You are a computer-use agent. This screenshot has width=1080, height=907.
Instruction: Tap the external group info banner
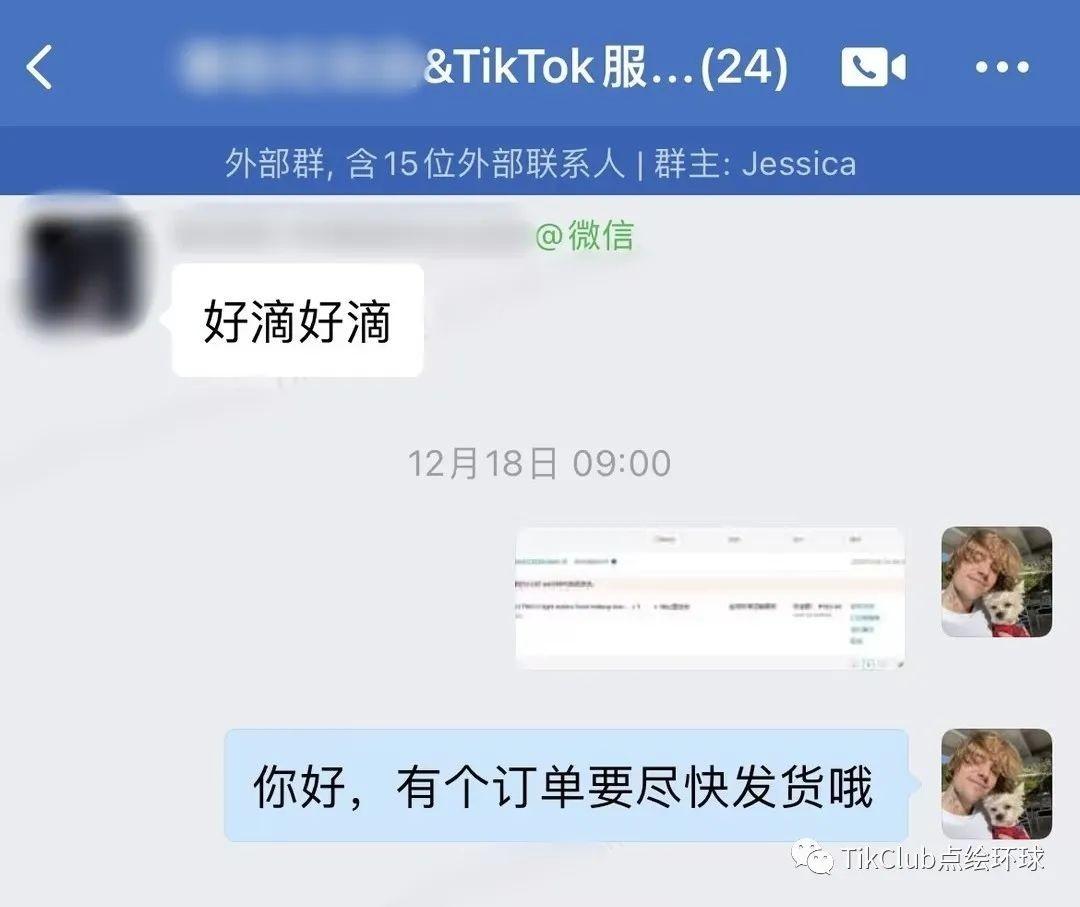540,164
